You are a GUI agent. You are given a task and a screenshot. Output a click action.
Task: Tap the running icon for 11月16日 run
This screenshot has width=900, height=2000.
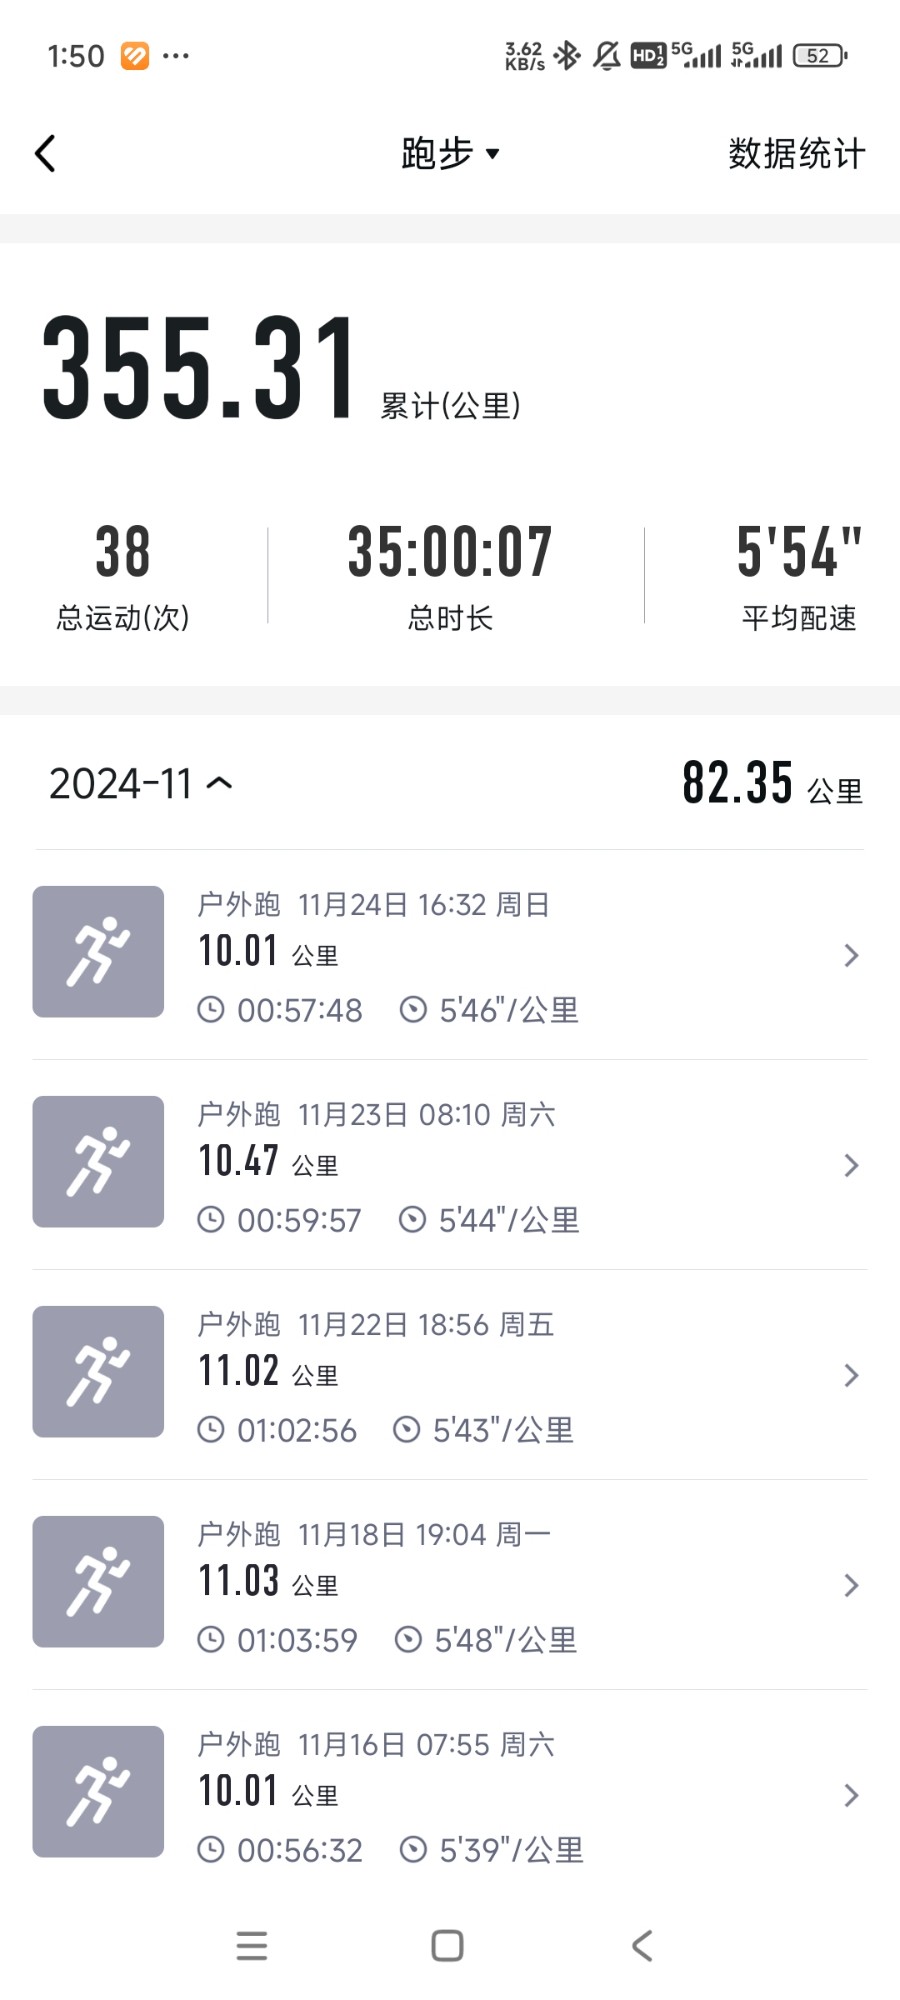pos(98,1792)
